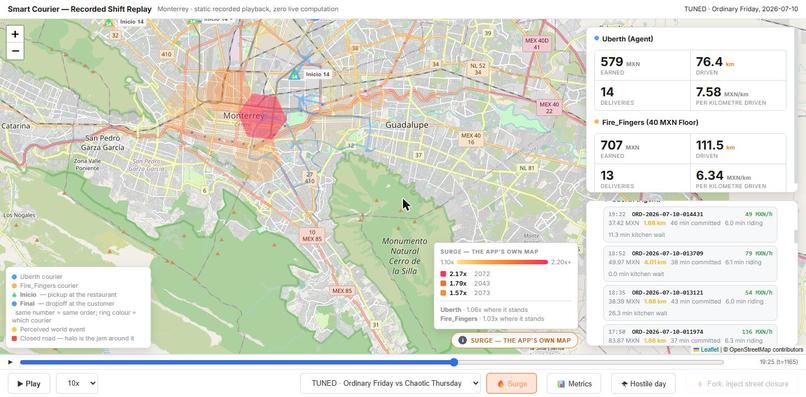Click the Leaflet flag icon in attribution

coord(697,350)
